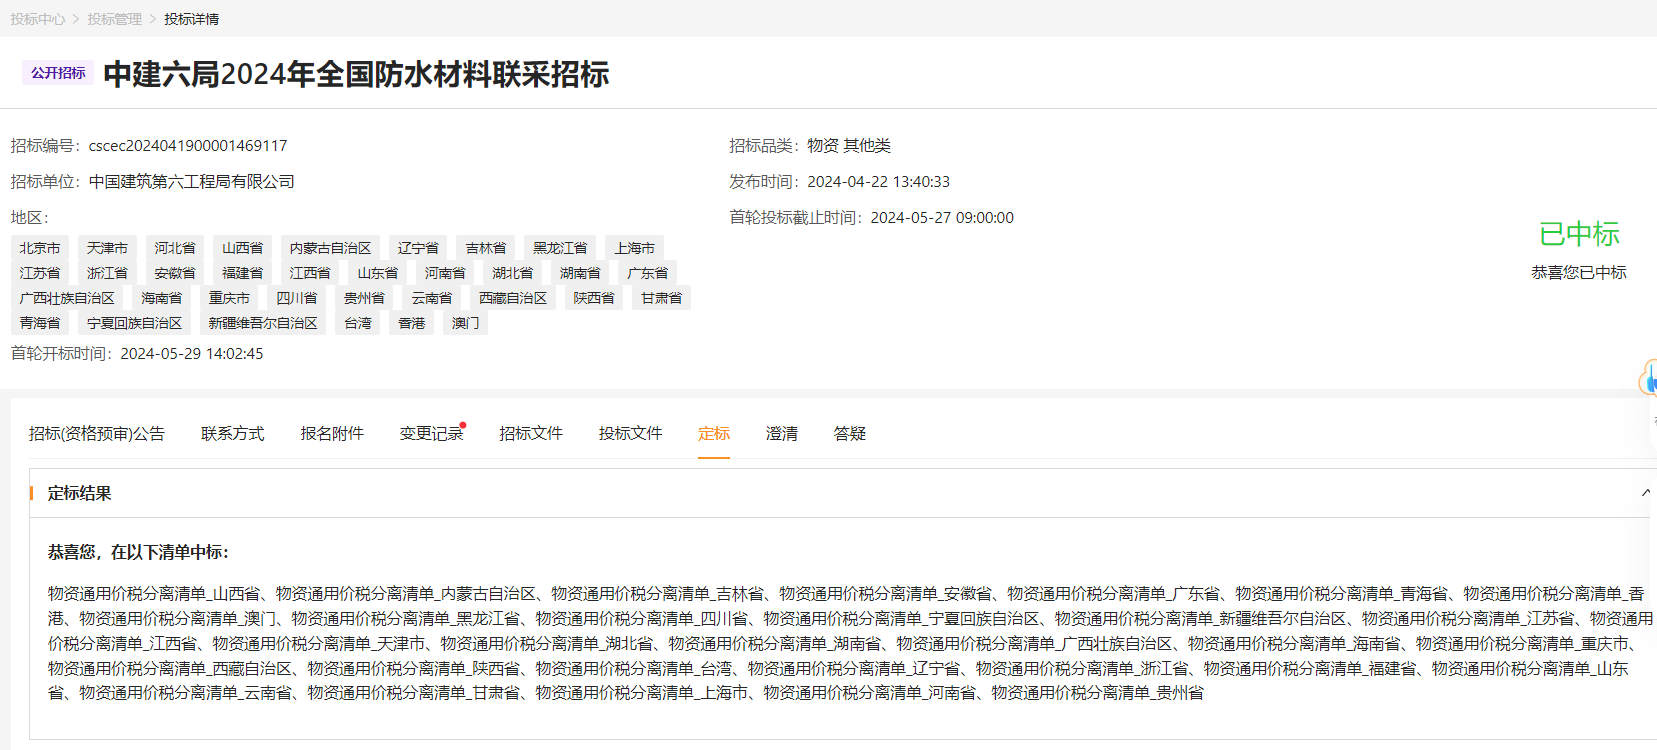
Task: Click the 北京市 region tag
Action: (40, 248)
